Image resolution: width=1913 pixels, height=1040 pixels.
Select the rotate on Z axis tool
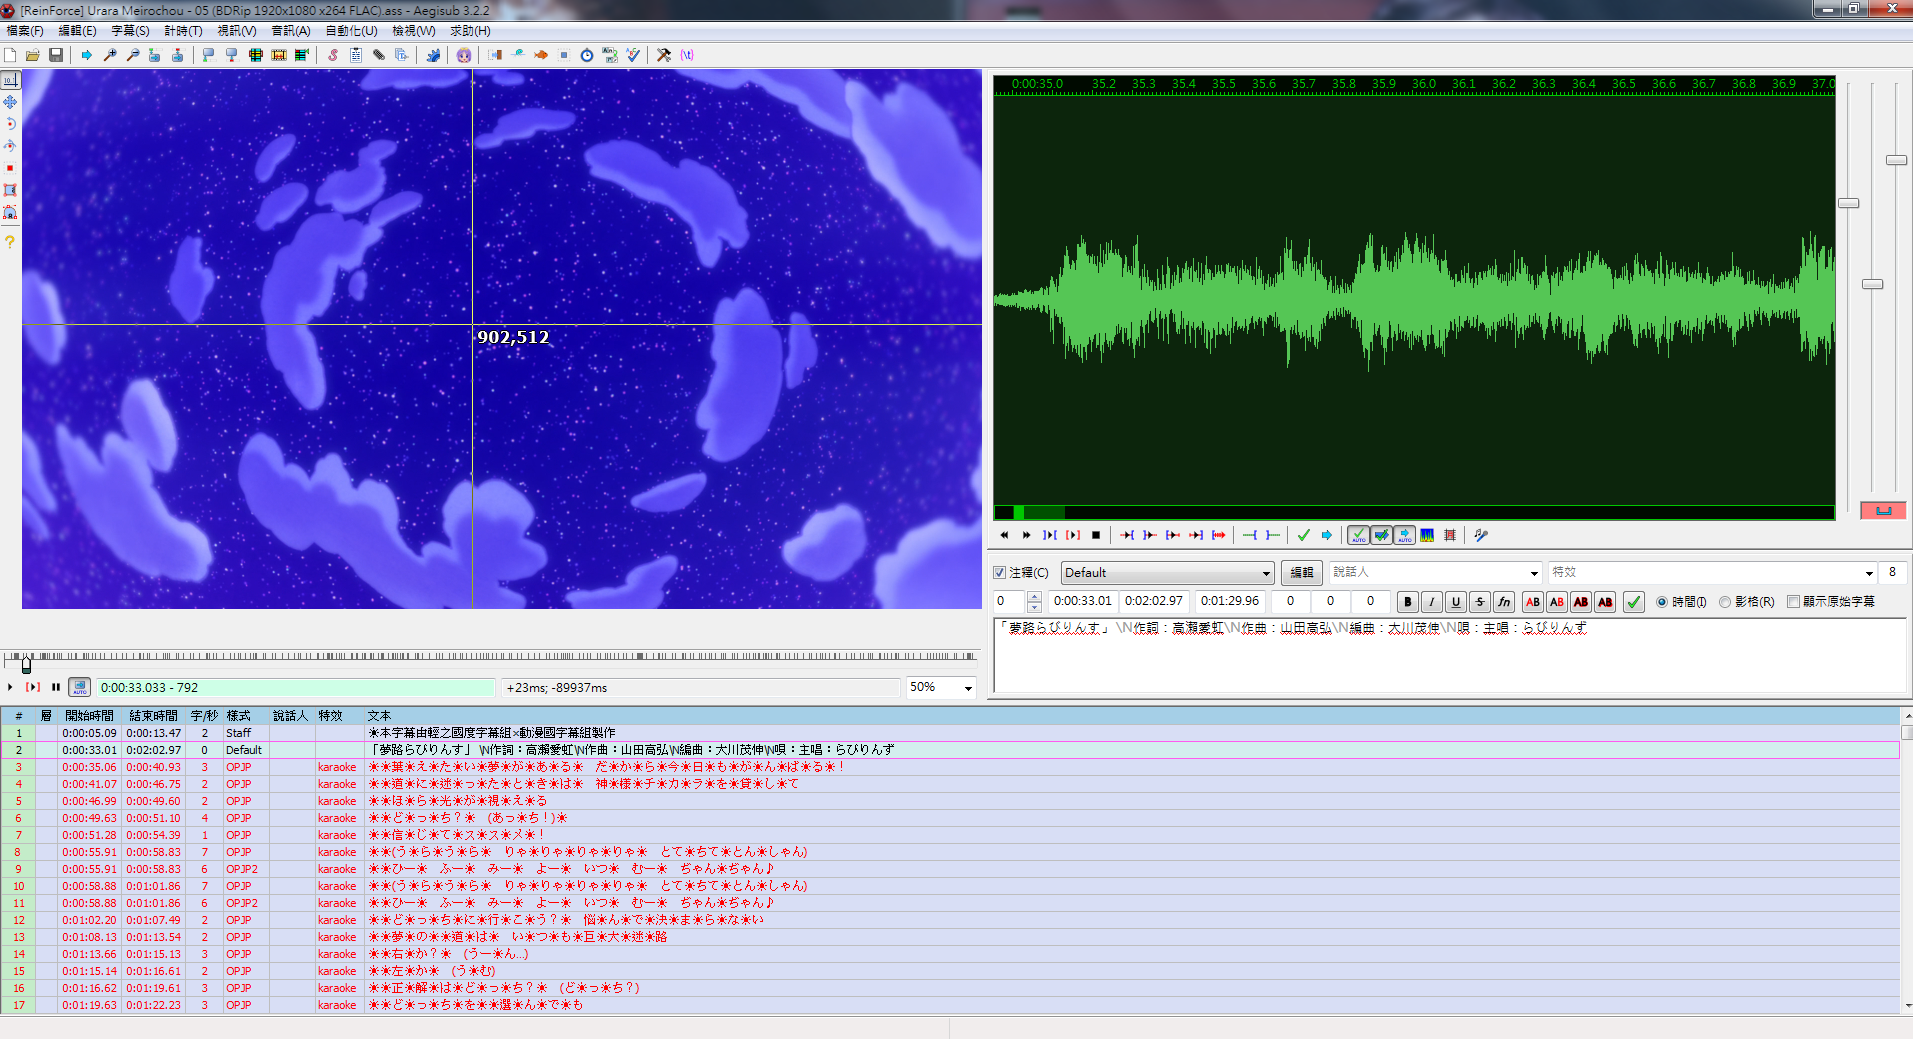10,124
